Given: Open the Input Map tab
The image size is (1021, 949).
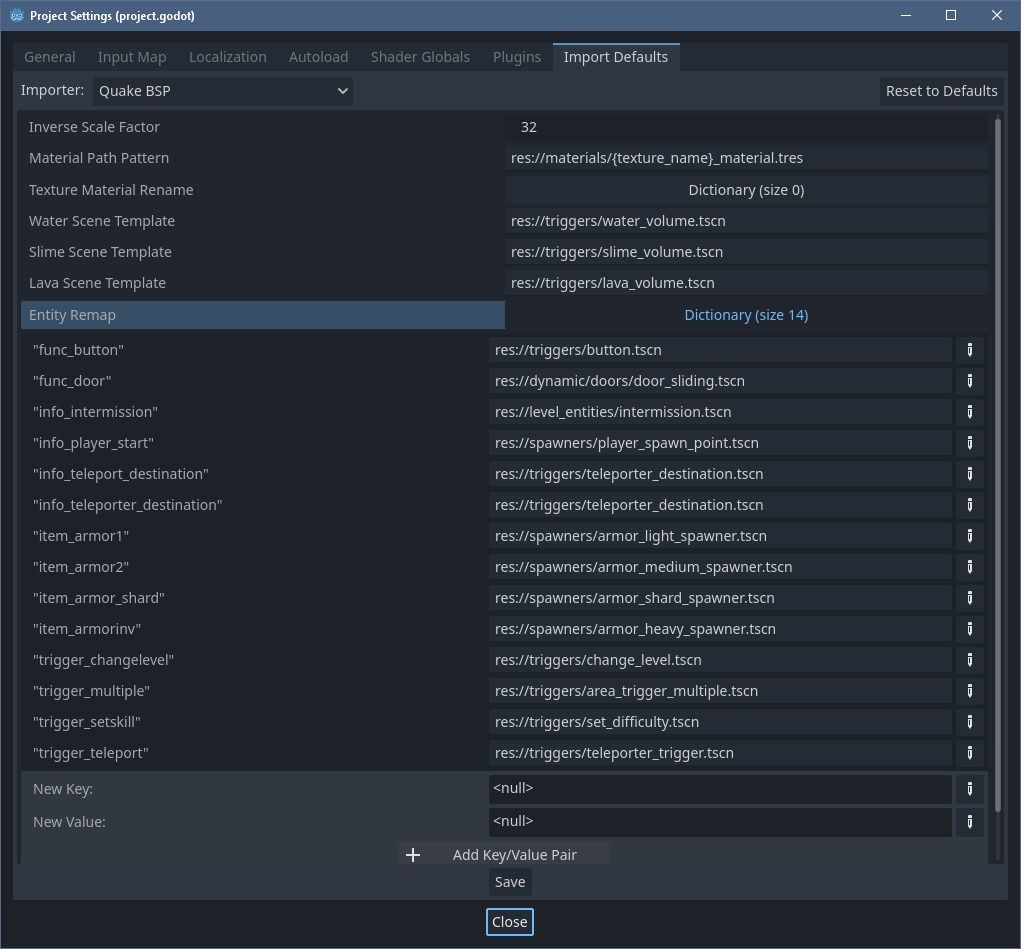Looking at the screenshot, I should click(131, 57).
